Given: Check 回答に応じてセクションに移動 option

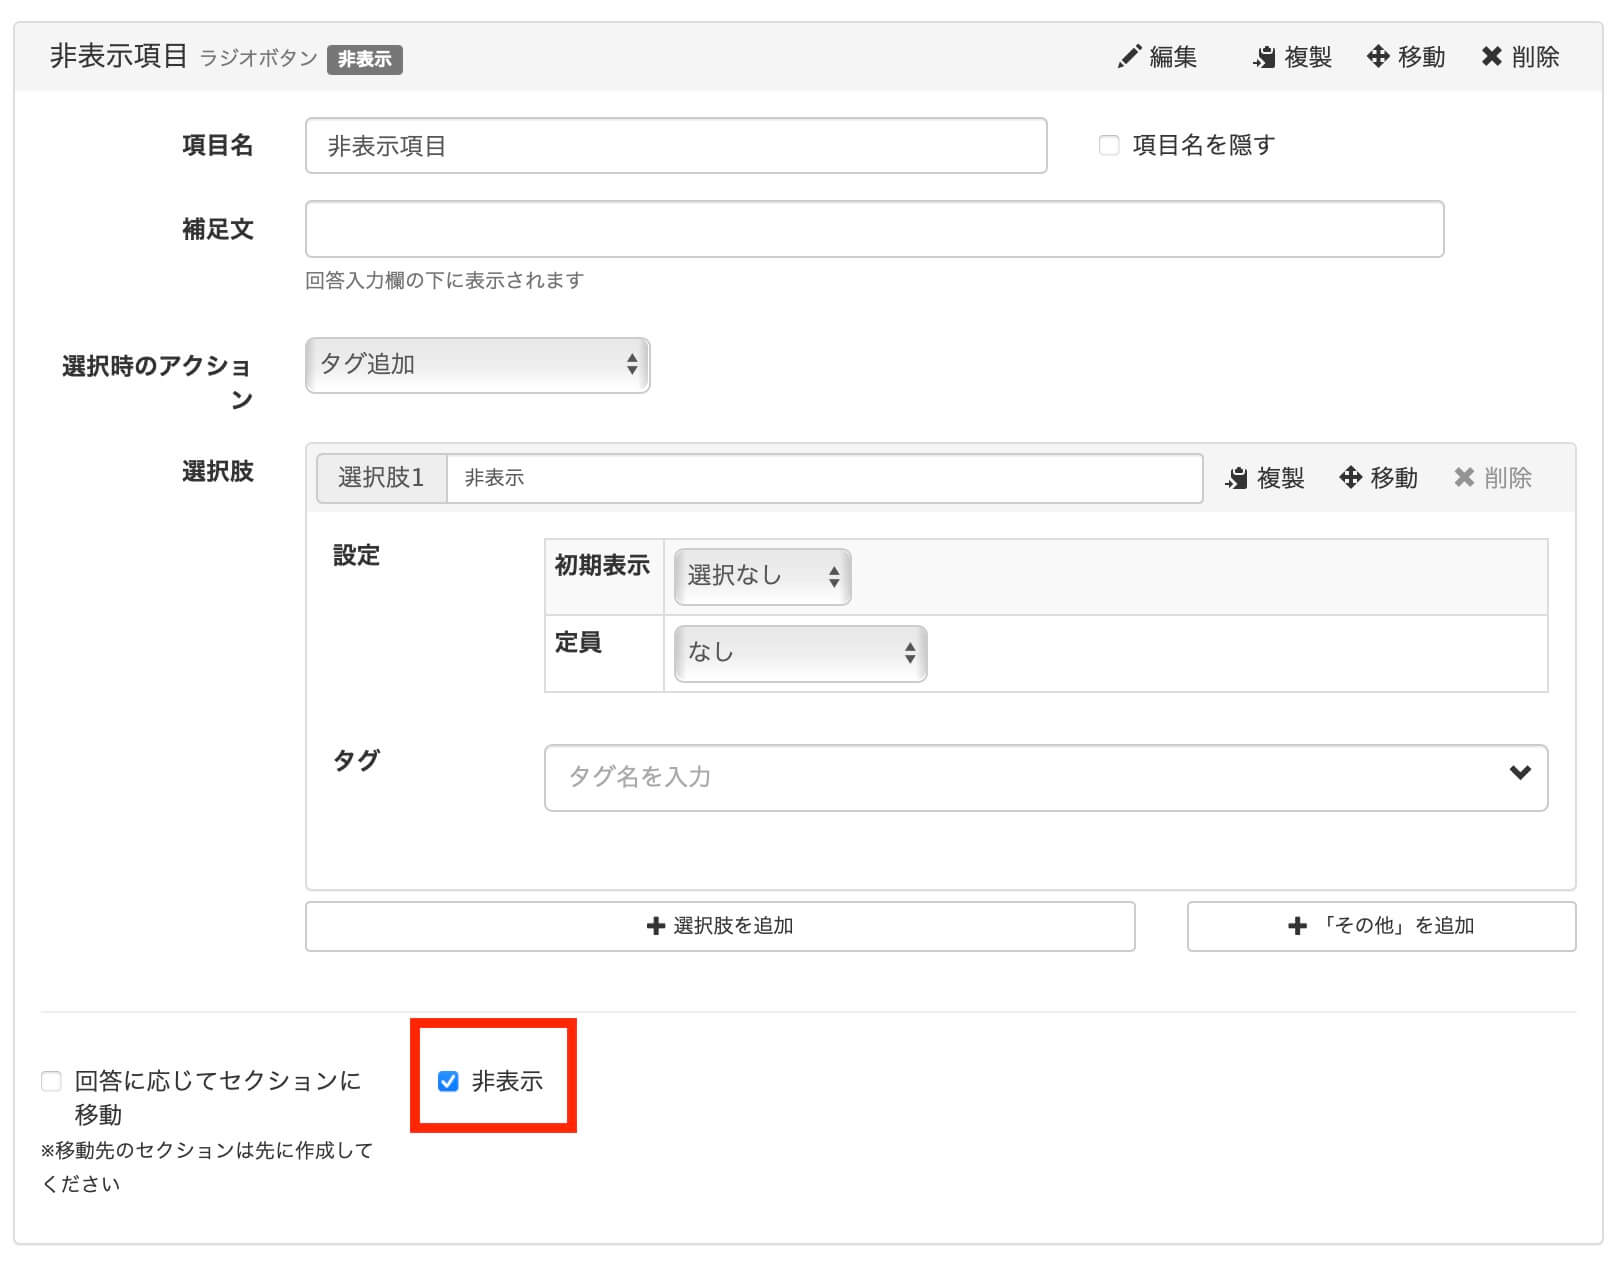Looking at the screenshot, I should point(51,1081).
